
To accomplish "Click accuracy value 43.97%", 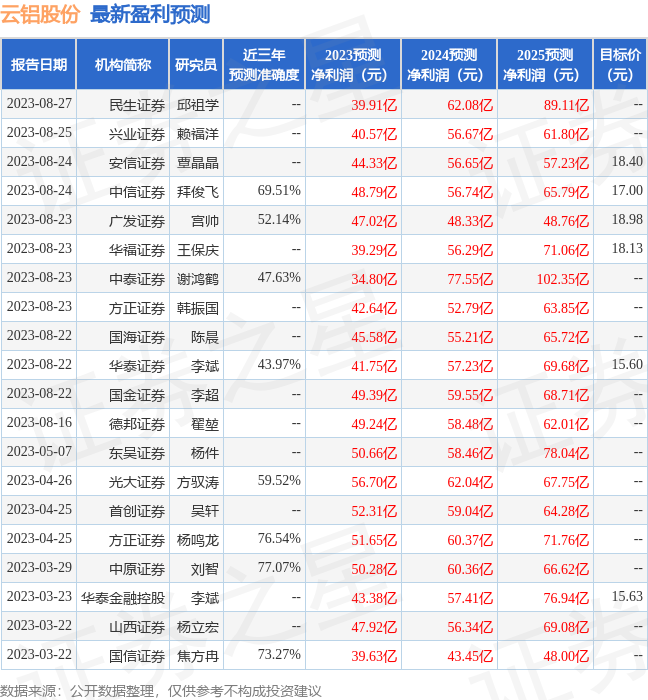I will pos(279,365).
